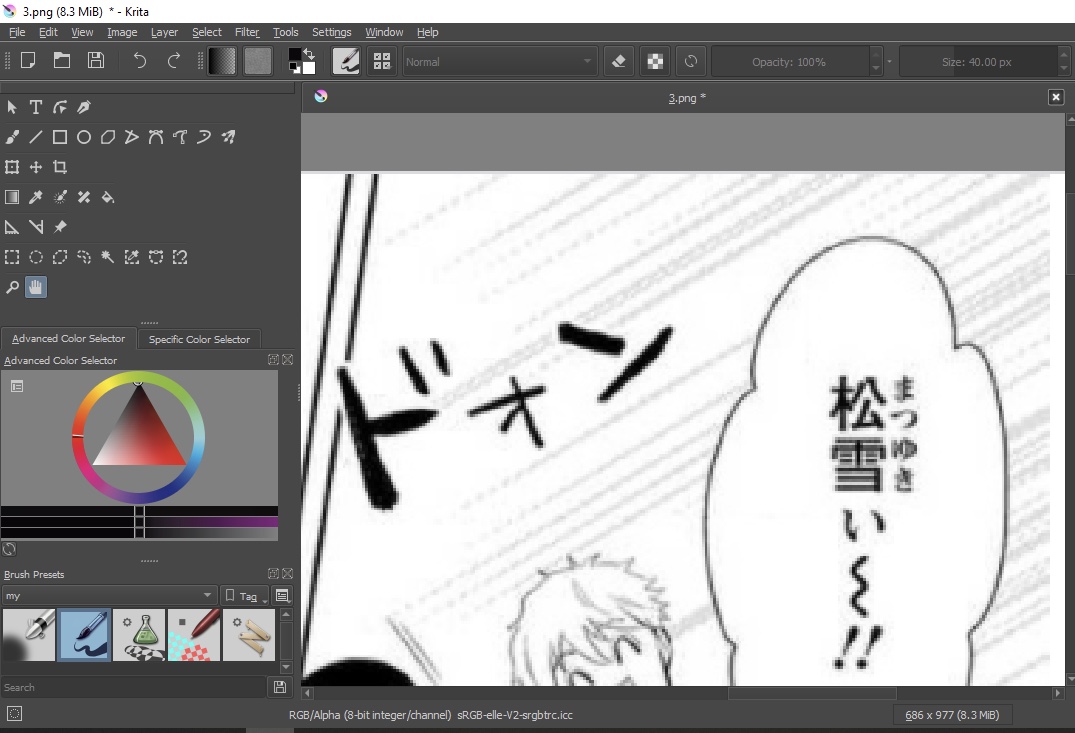Screen dimensions: 1075x733
Task: Select the Pan hand tool
Action: click(x=36, y=287)
